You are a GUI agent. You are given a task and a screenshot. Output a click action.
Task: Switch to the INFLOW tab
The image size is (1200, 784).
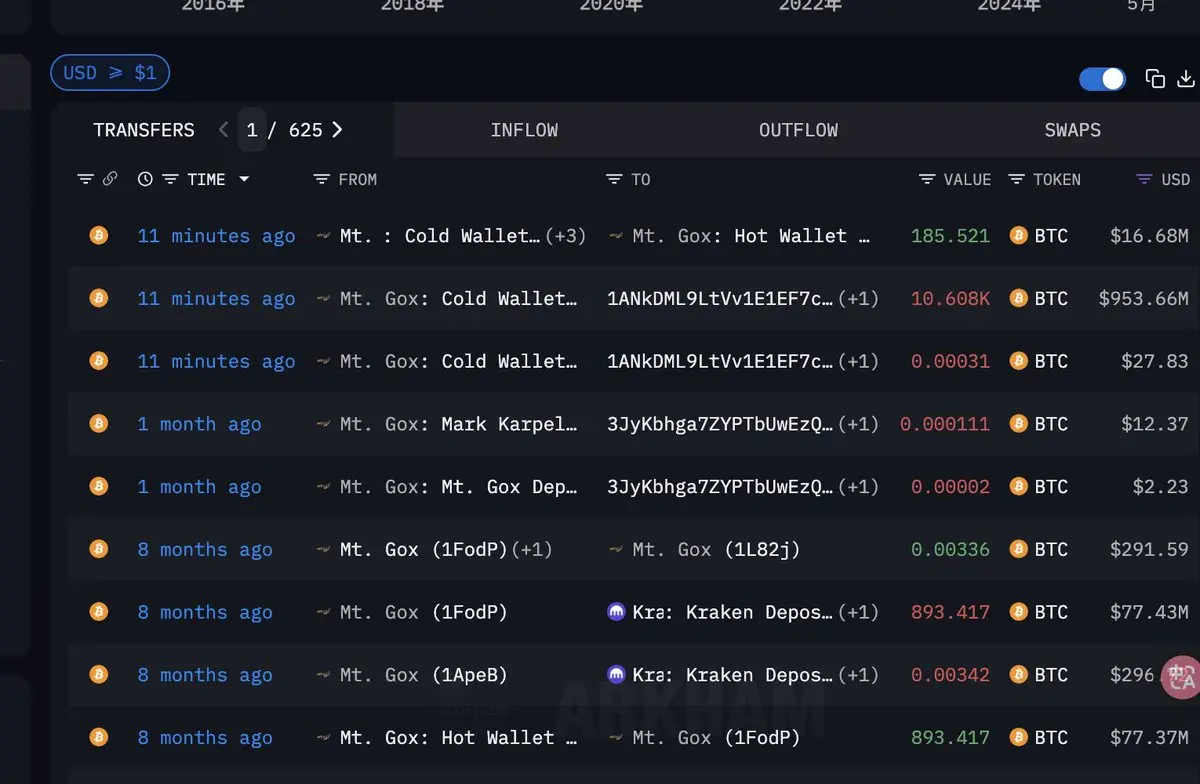[x=524, y=130]
